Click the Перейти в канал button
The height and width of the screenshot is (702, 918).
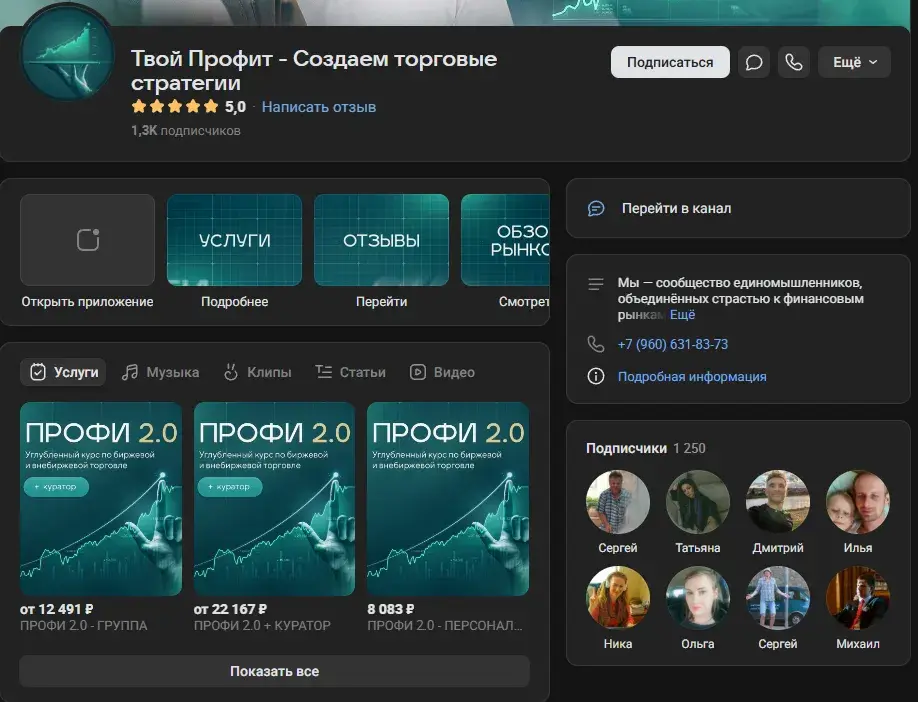pyautogui.click(x=738, y=208)
